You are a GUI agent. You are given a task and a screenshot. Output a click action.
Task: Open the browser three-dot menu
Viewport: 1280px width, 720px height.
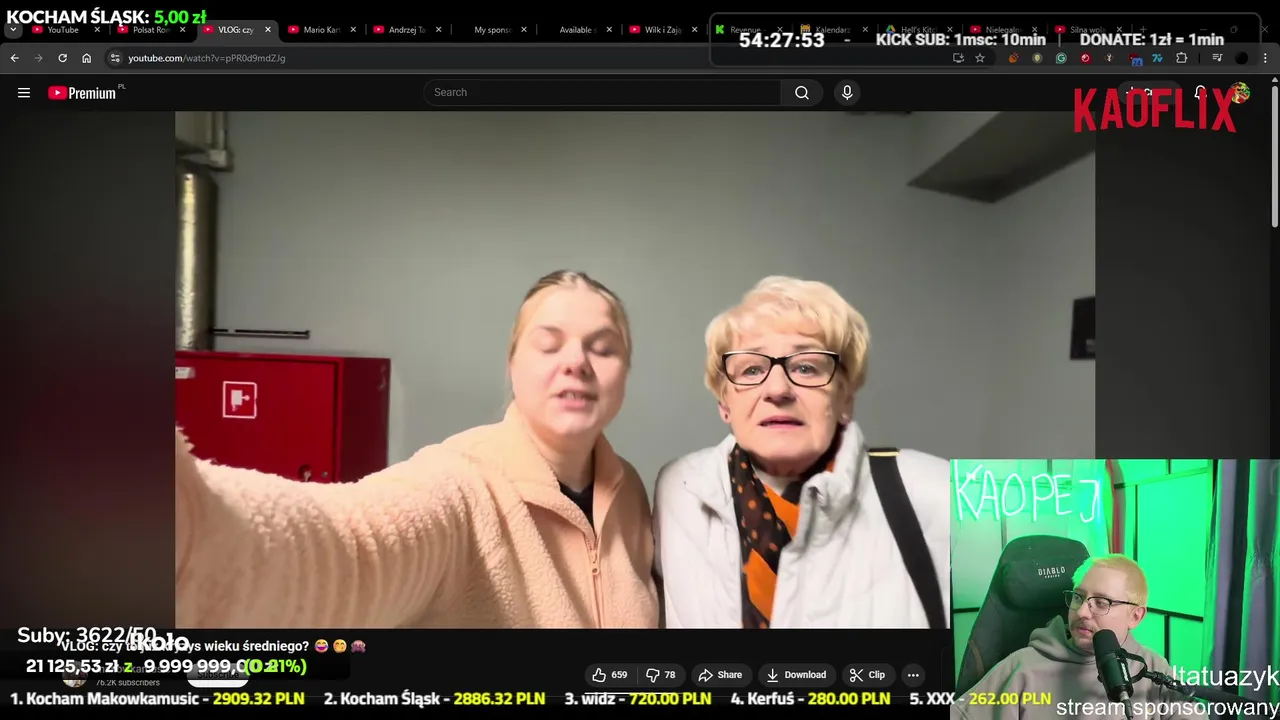(x=1265, y=58)
